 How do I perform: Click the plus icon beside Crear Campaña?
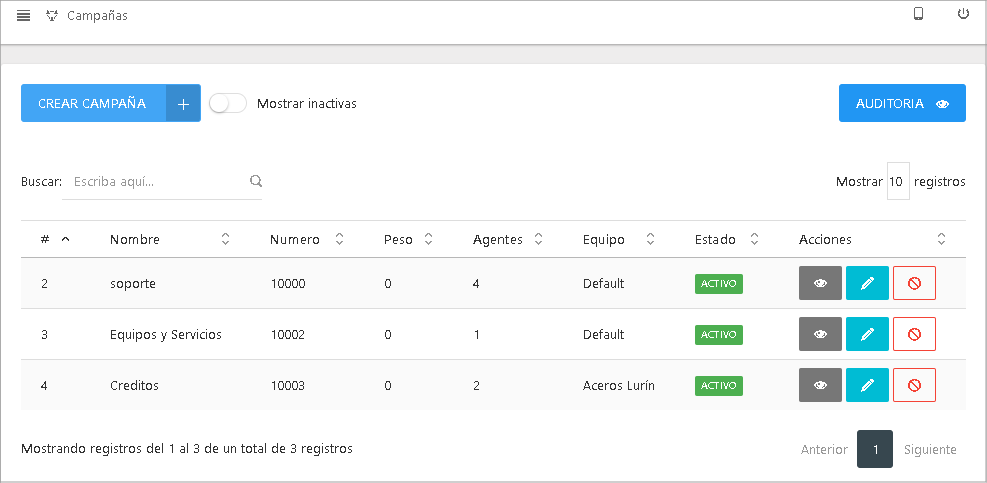(x=183, y=103)
